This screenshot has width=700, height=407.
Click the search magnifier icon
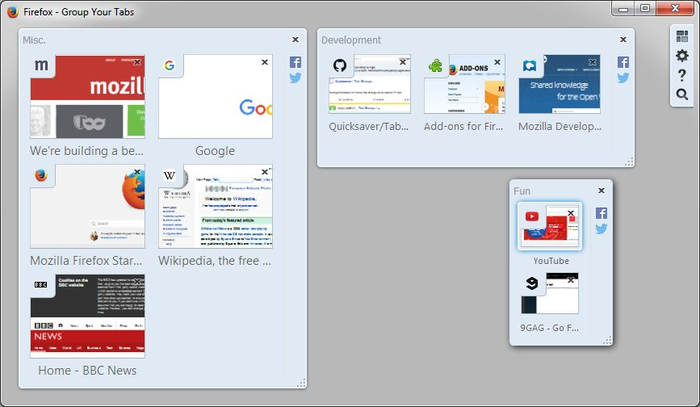pyautogui.click(x=682, y=94)
